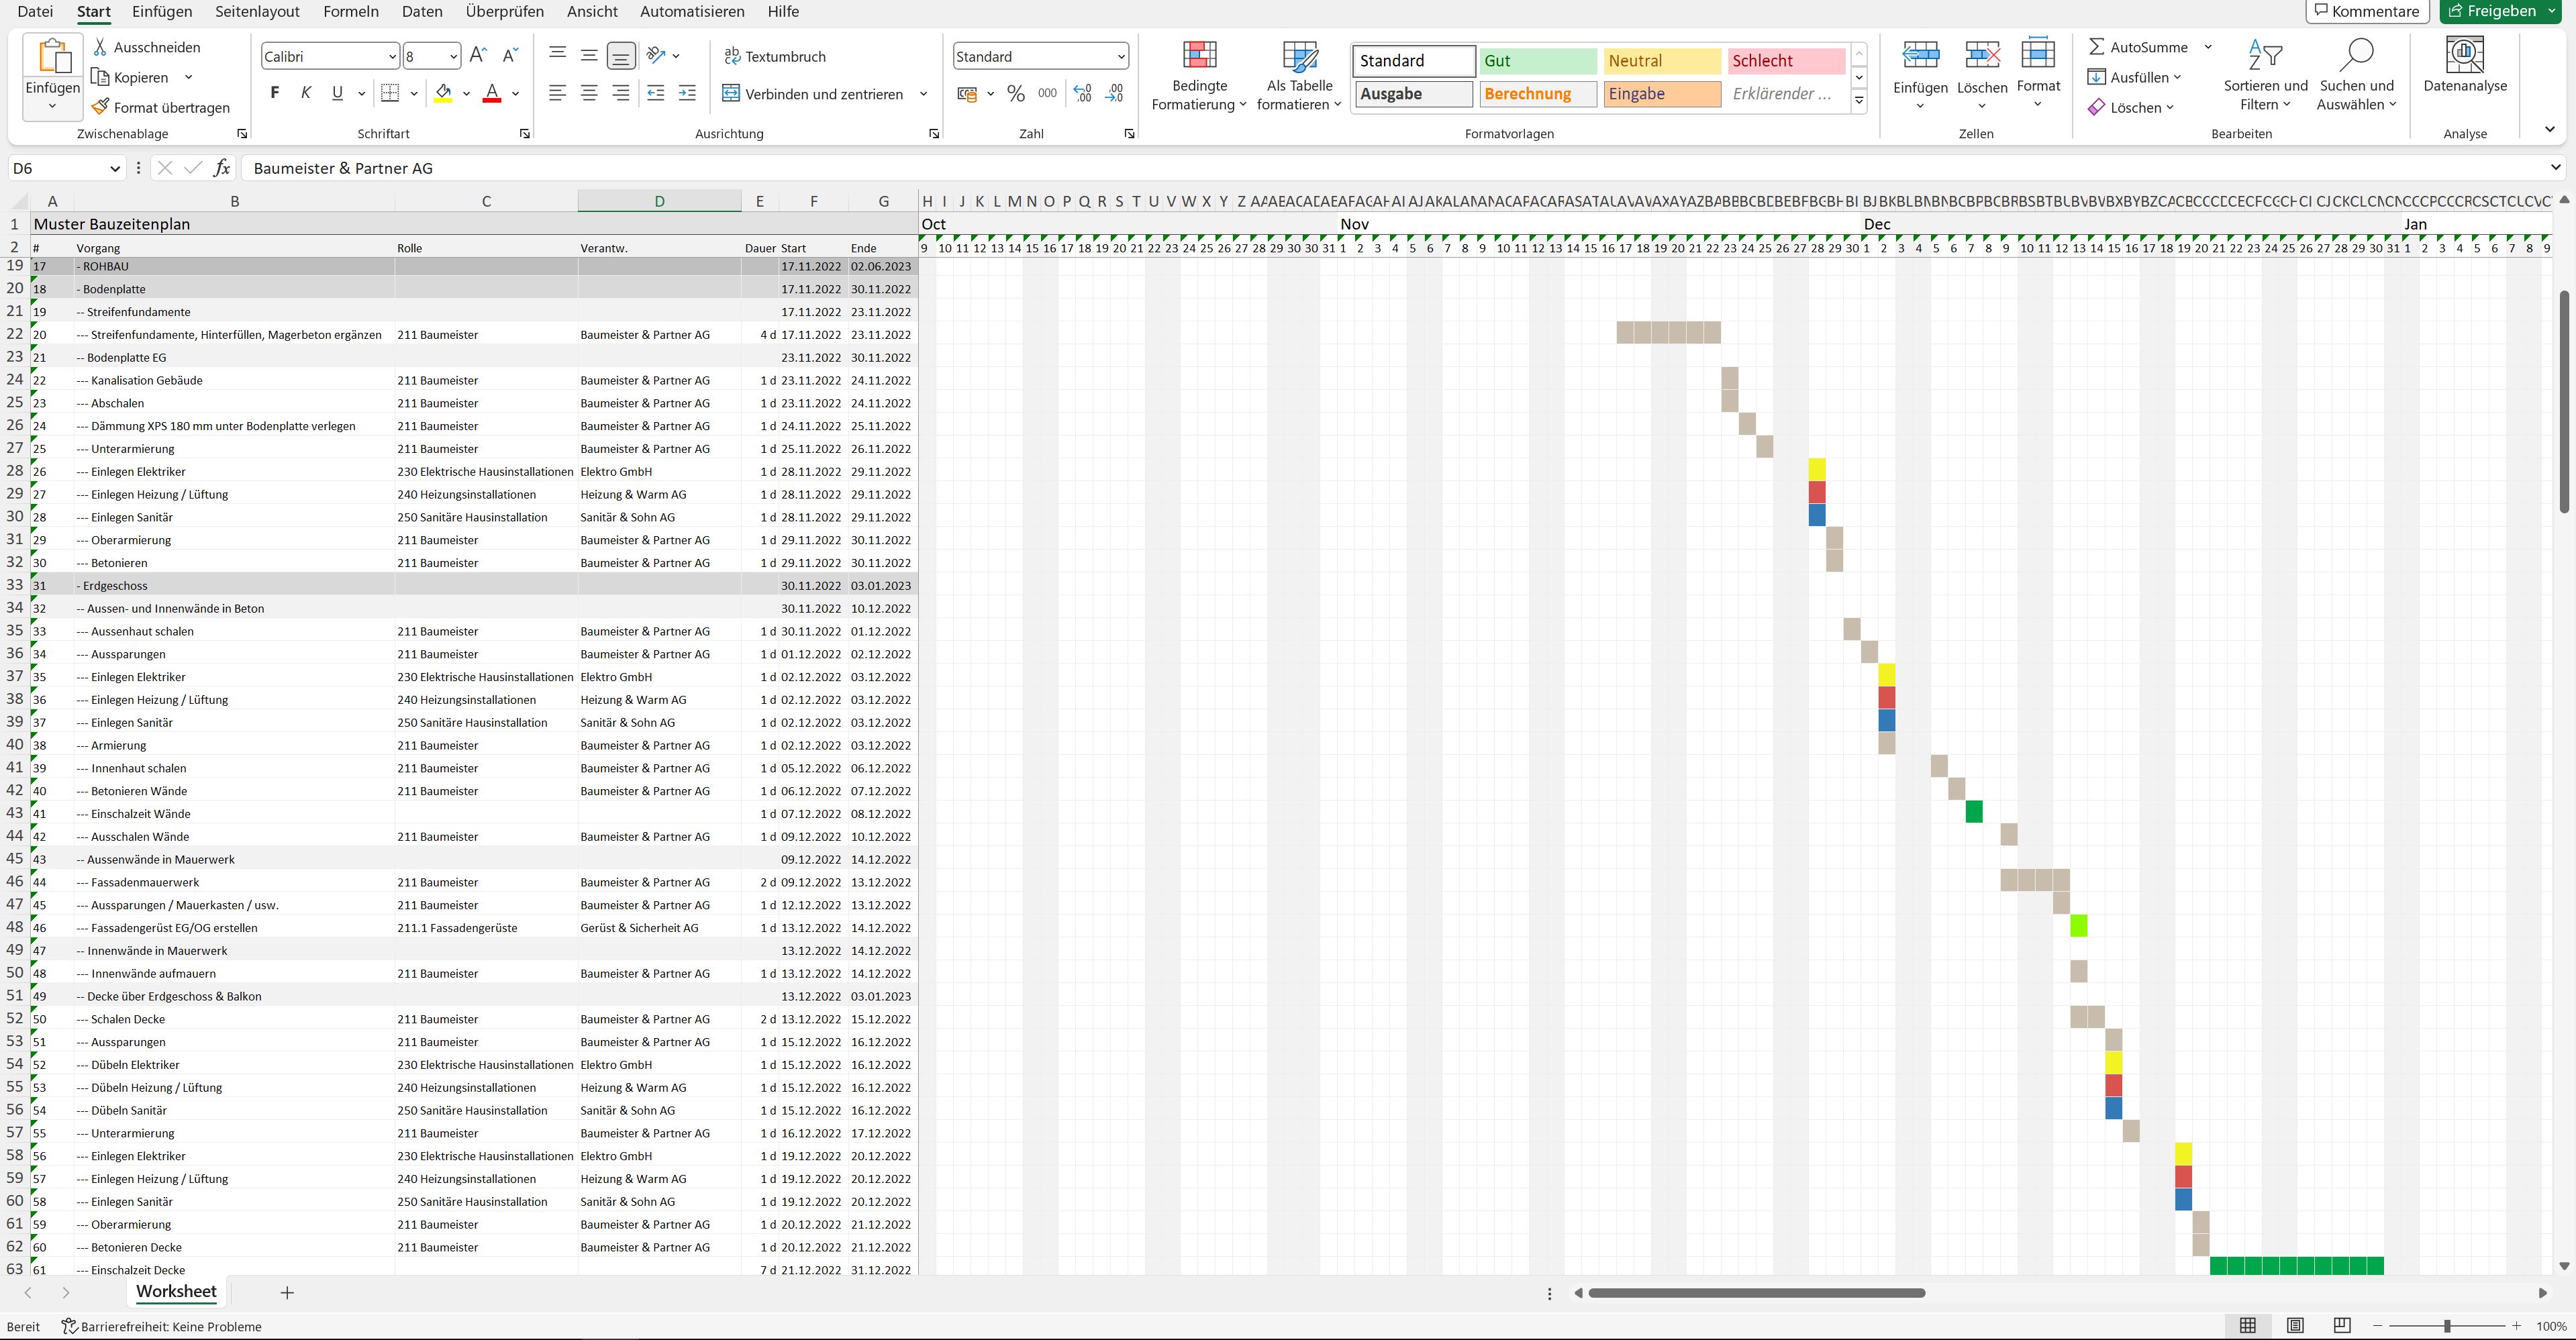Screen dimensions: 2576x1340
Task: Remove a decimal place
Action: (1114, 93)
